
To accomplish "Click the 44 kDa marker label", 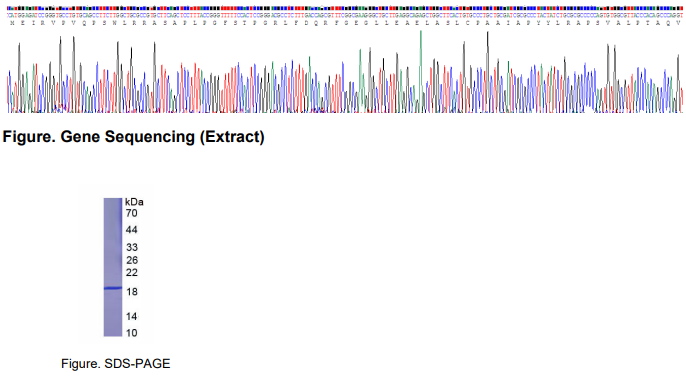I will (132, 230).
